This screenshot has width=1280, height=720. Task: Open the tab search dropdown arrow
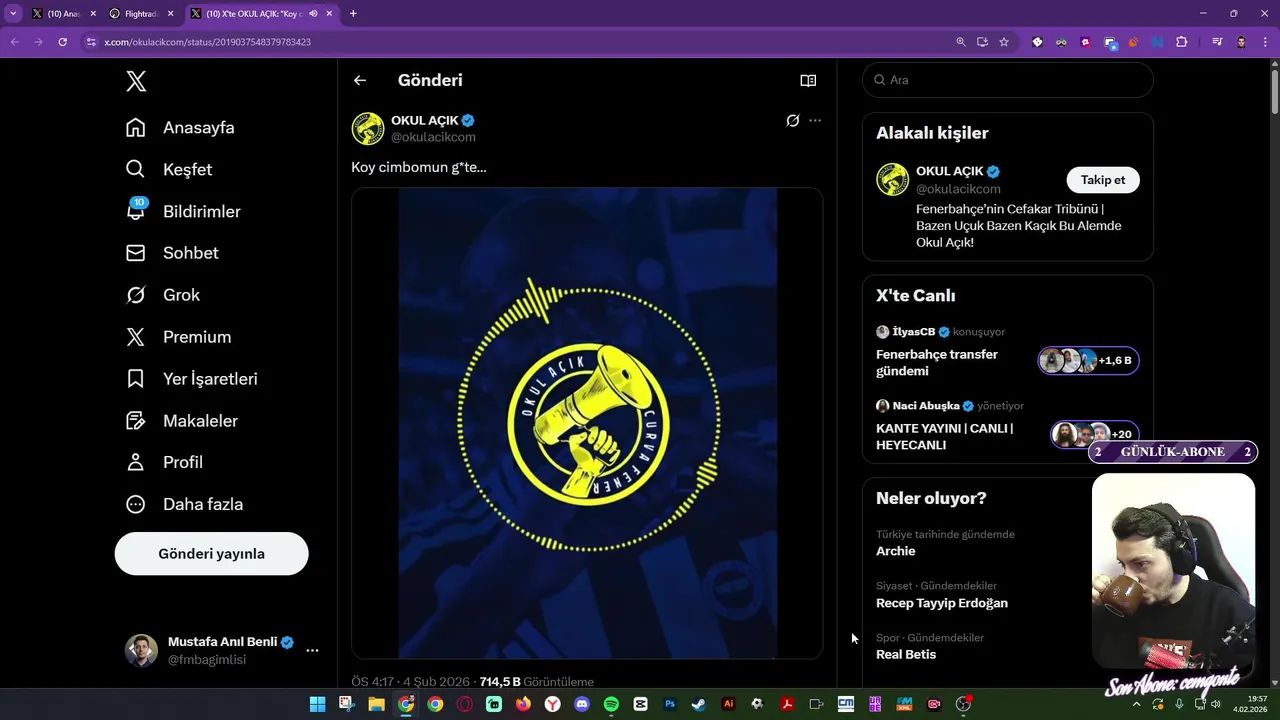coord(13,14)
